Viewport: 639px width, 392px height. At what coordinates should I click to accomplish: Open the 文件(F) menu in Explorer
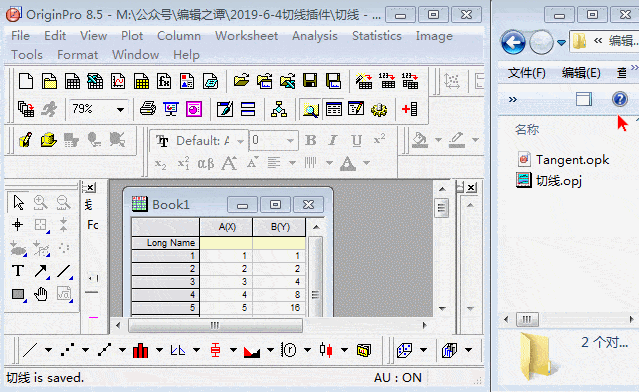(527, 73)
